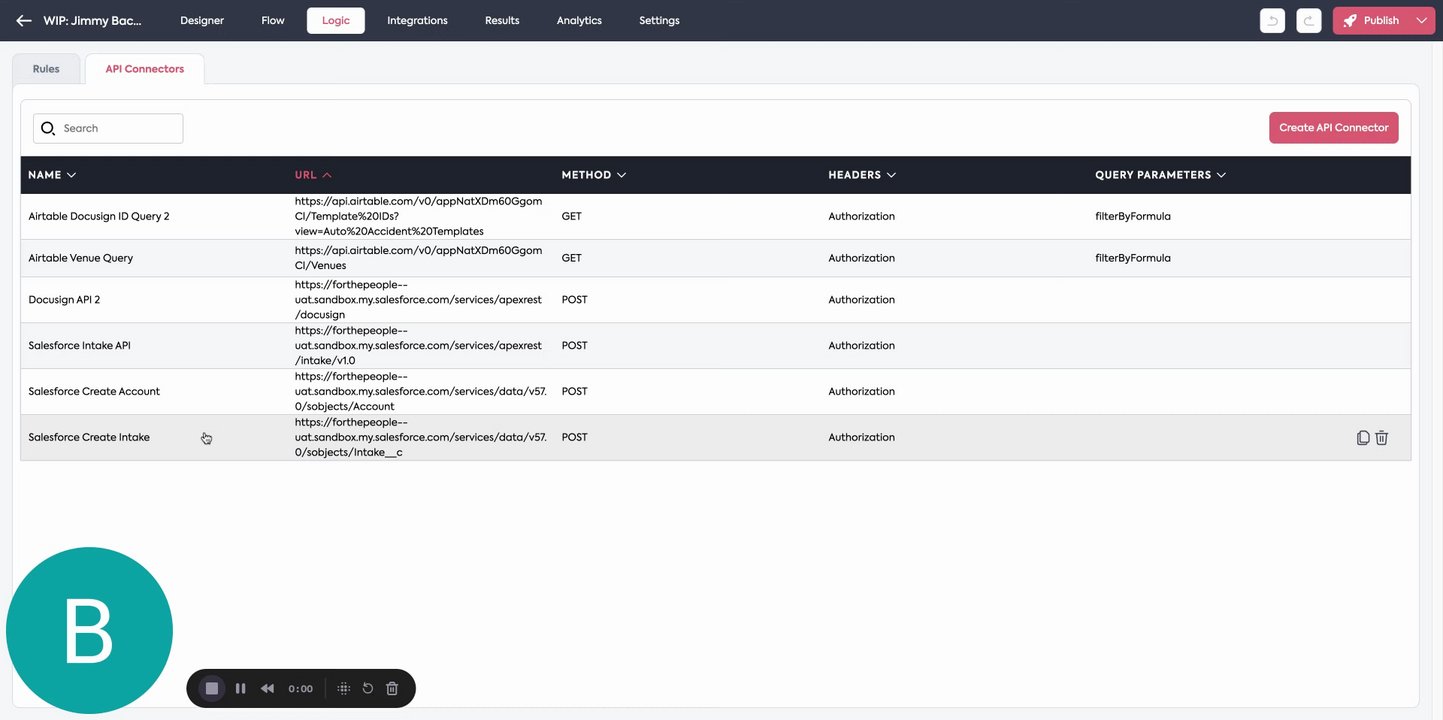Click the Airtable Venues URL cell
The image size is (1443, 720).
419,258
